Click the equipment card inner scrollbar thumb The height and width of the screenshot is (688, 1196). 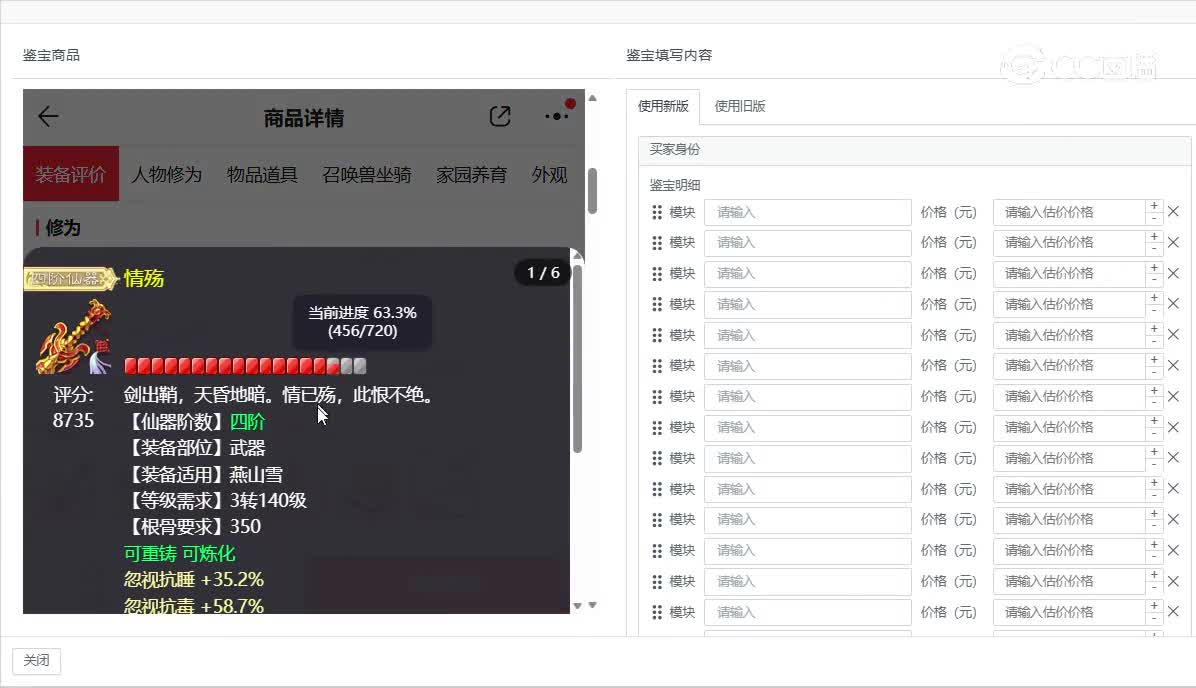pos(577,357)
